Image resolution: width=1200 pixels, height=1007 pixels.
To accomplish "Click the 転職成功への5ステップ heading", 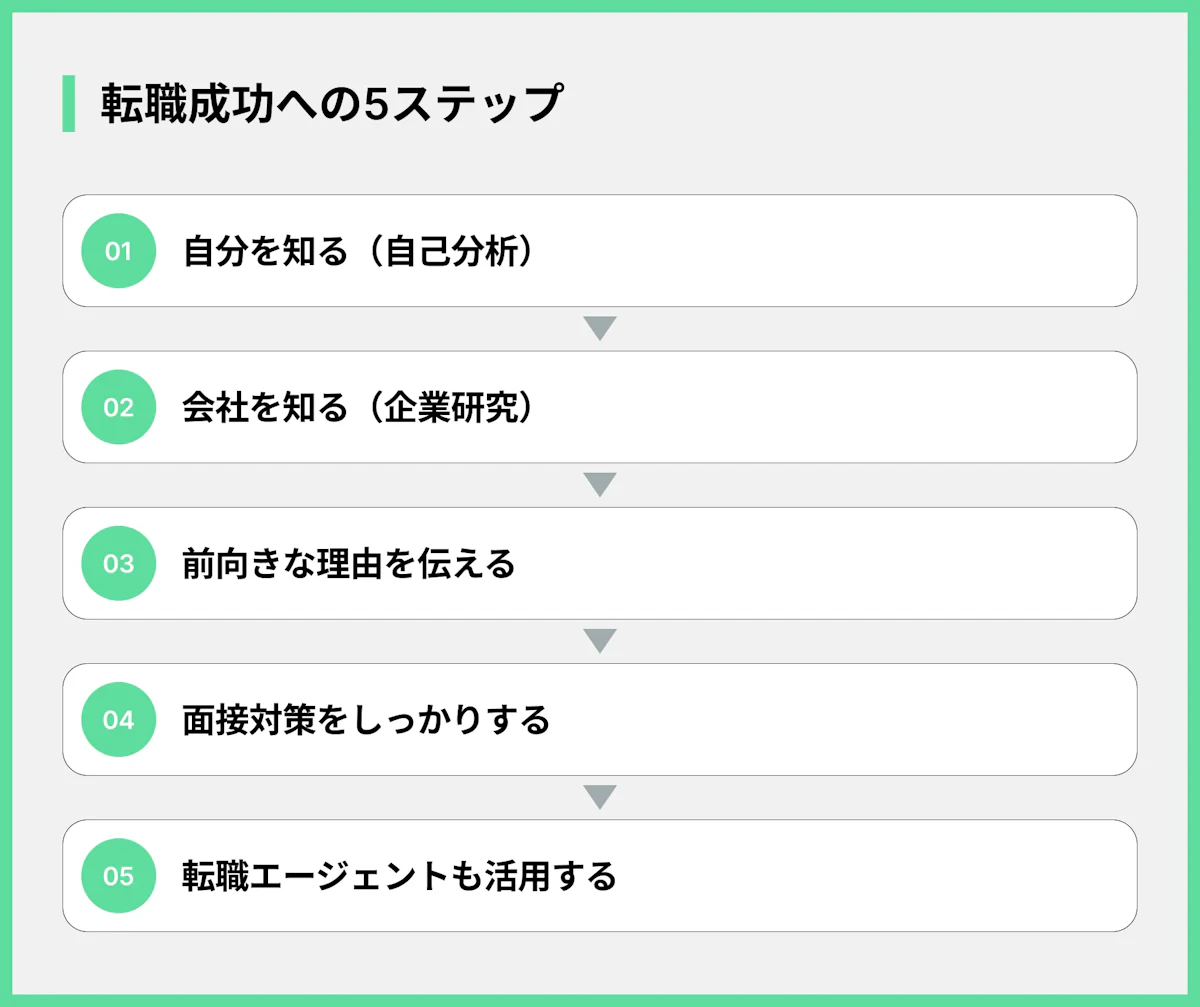I will point(330,104).
